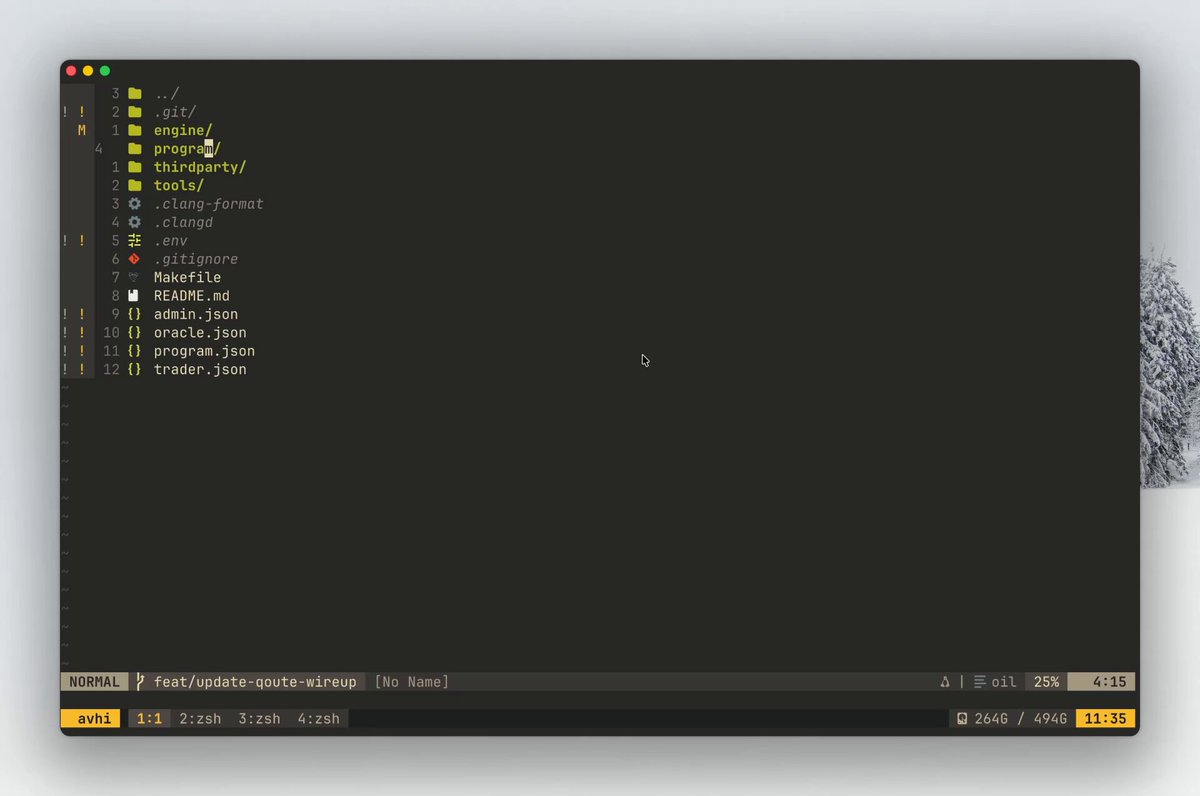Image resolution: width=1200 pixels, height=796 pixels.
Task: Click the git branch icon in statusline
Action: click(x=141, y=682)
